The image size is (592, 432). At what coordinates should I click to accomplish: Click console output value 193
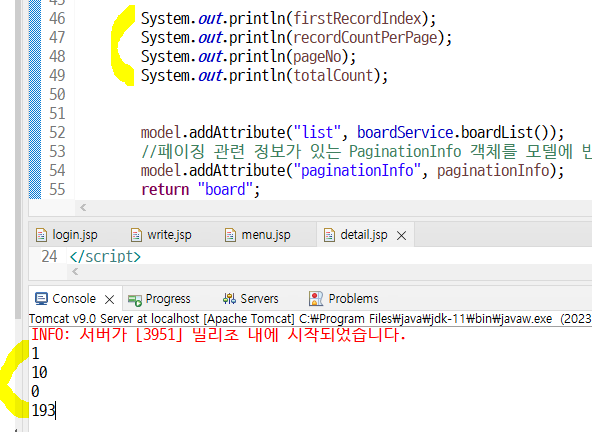[43, 410]
